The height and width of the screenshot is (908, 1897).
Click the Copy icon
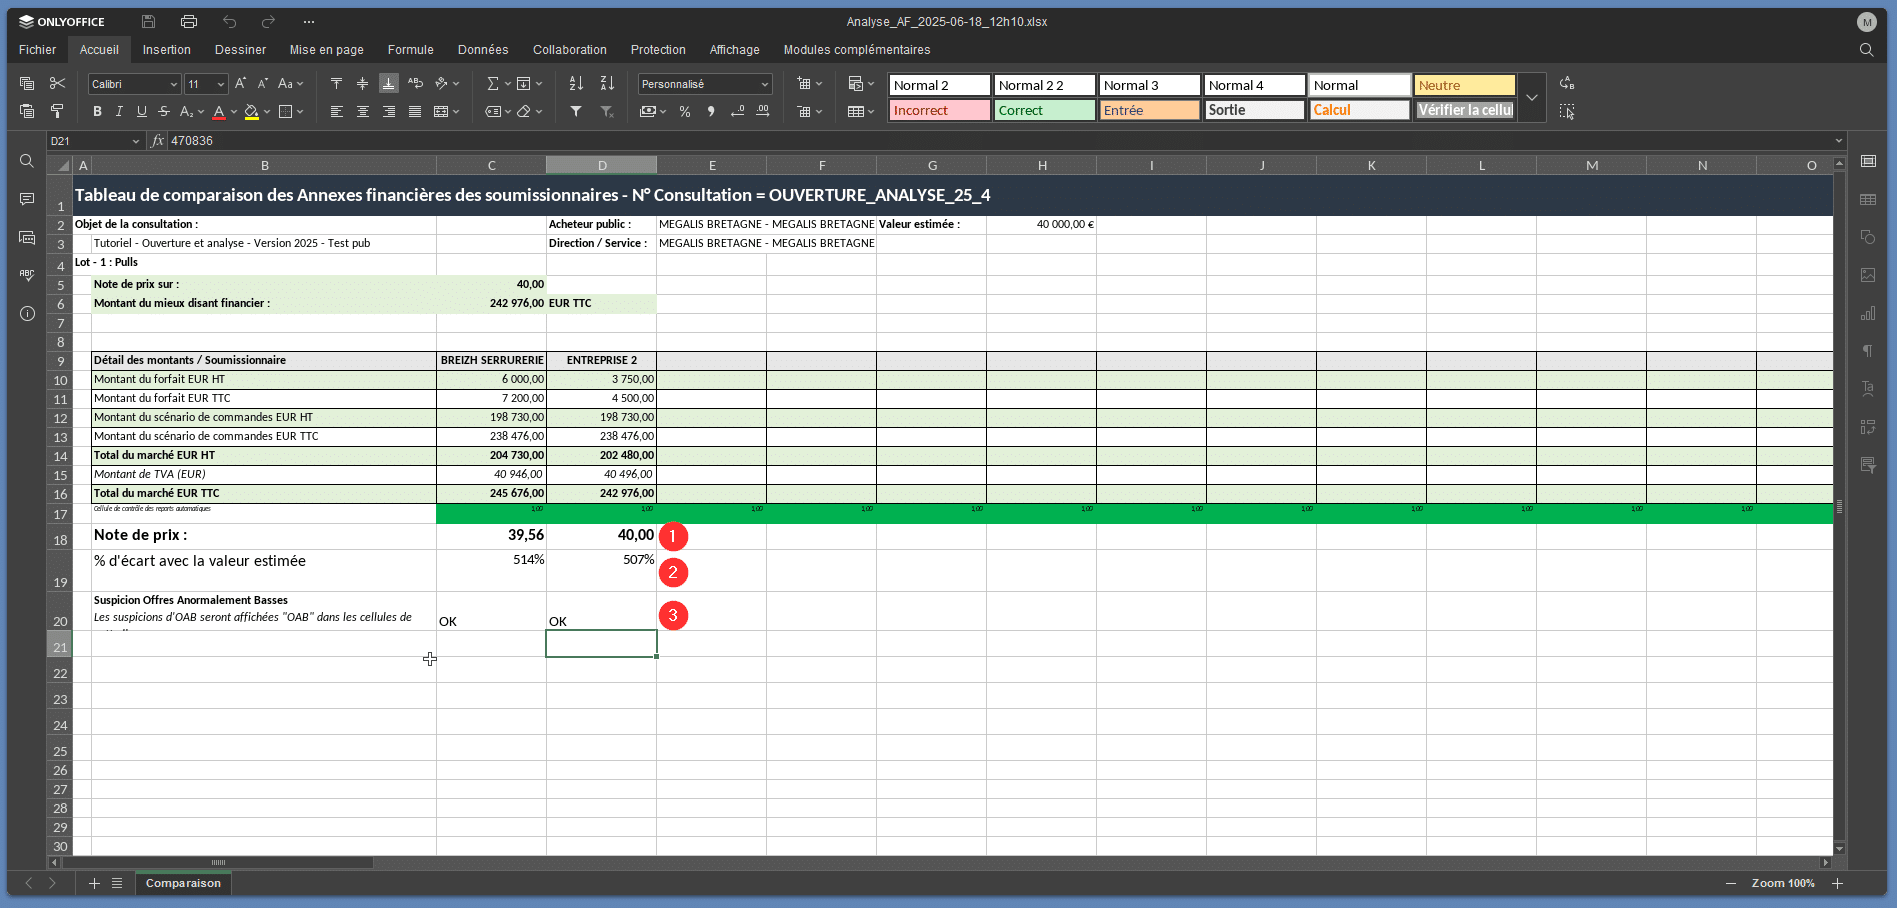tap(27, 84)
